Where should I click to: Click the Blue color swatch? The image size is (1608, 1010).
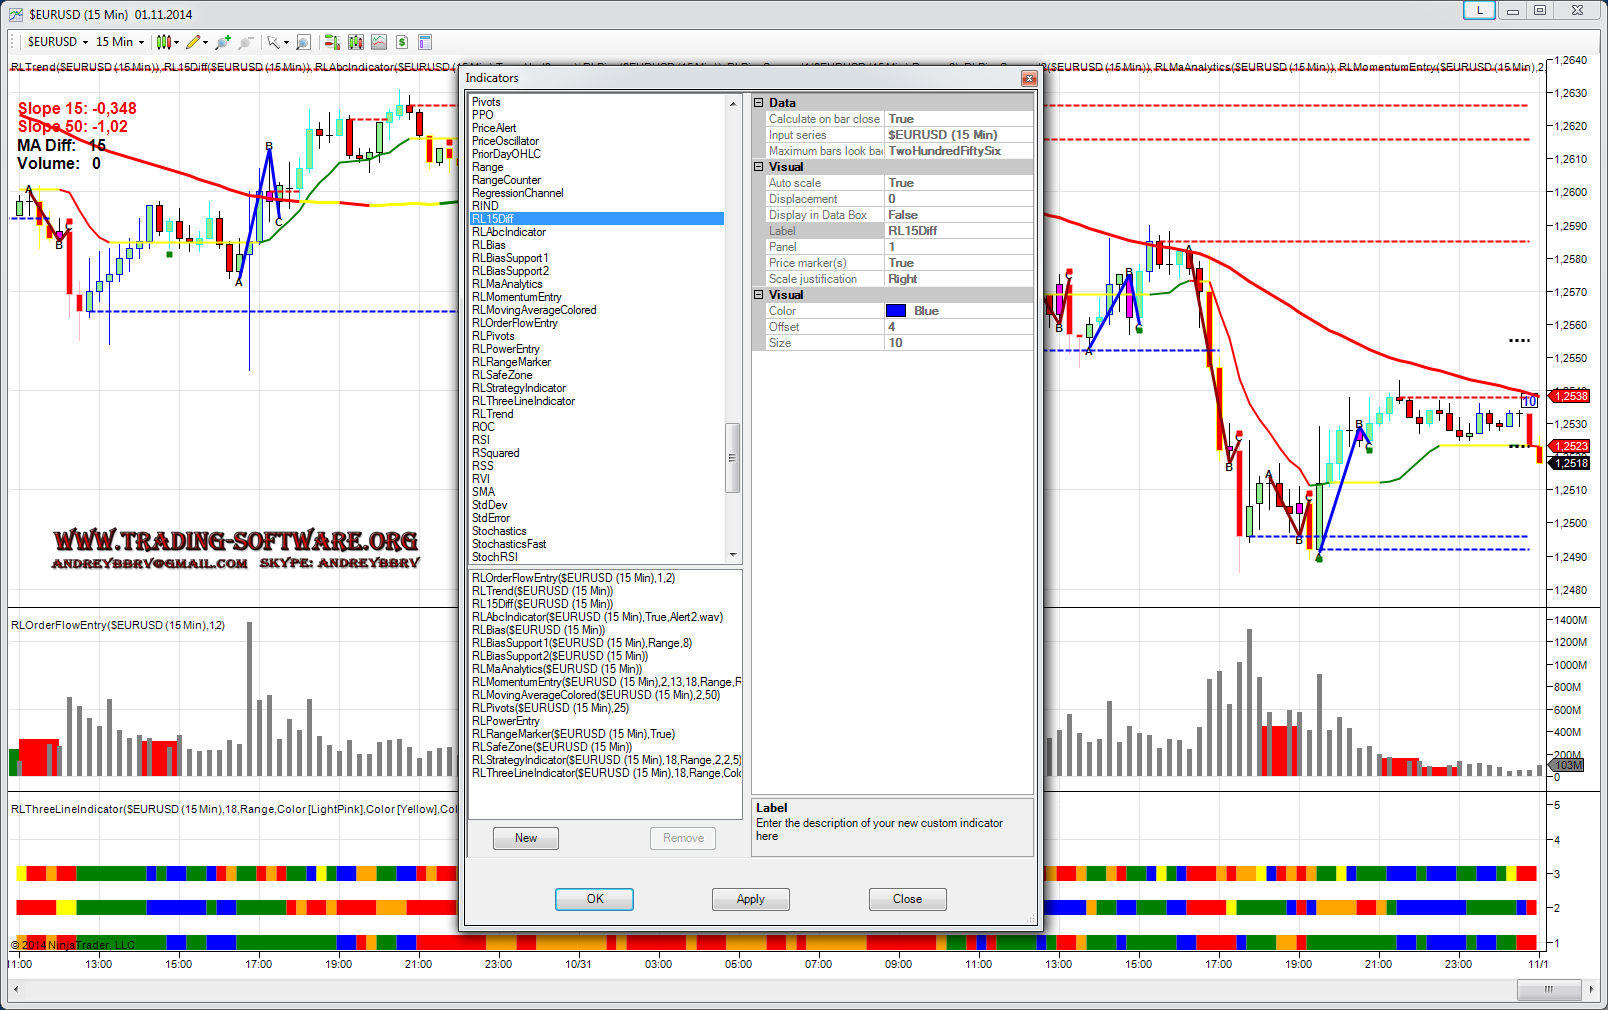[x=896, y=311]
